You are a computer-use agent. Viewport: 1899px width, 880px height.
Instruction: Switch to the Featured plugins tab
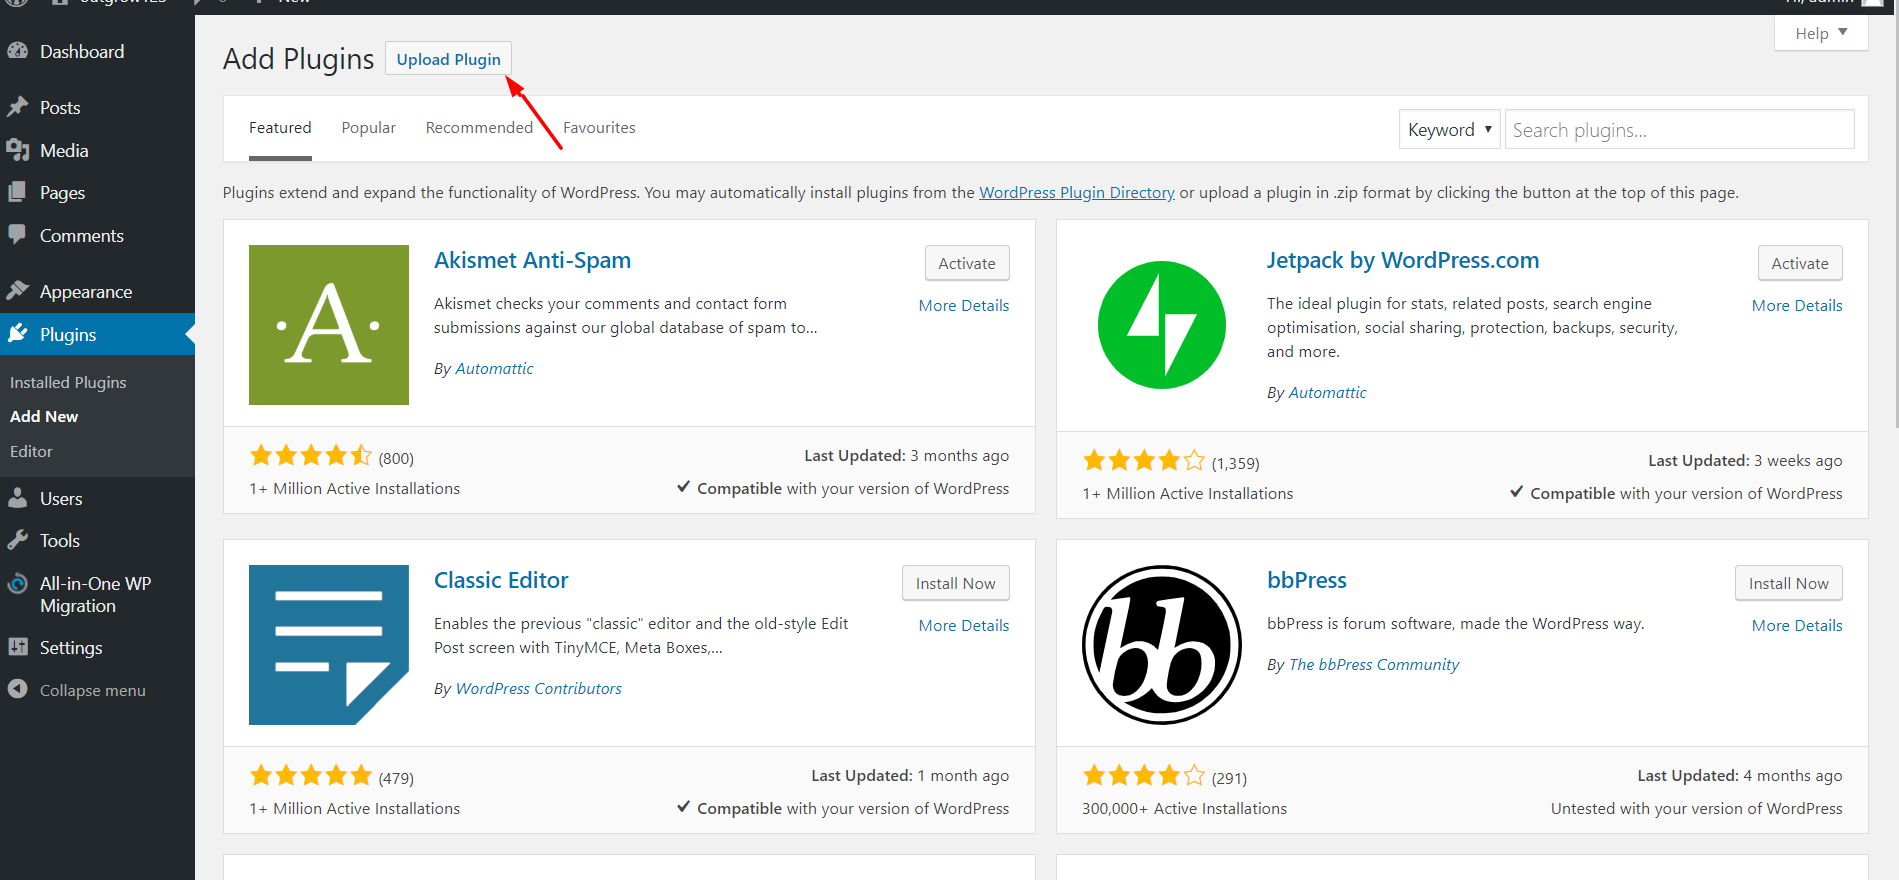[x=280, y=128]
